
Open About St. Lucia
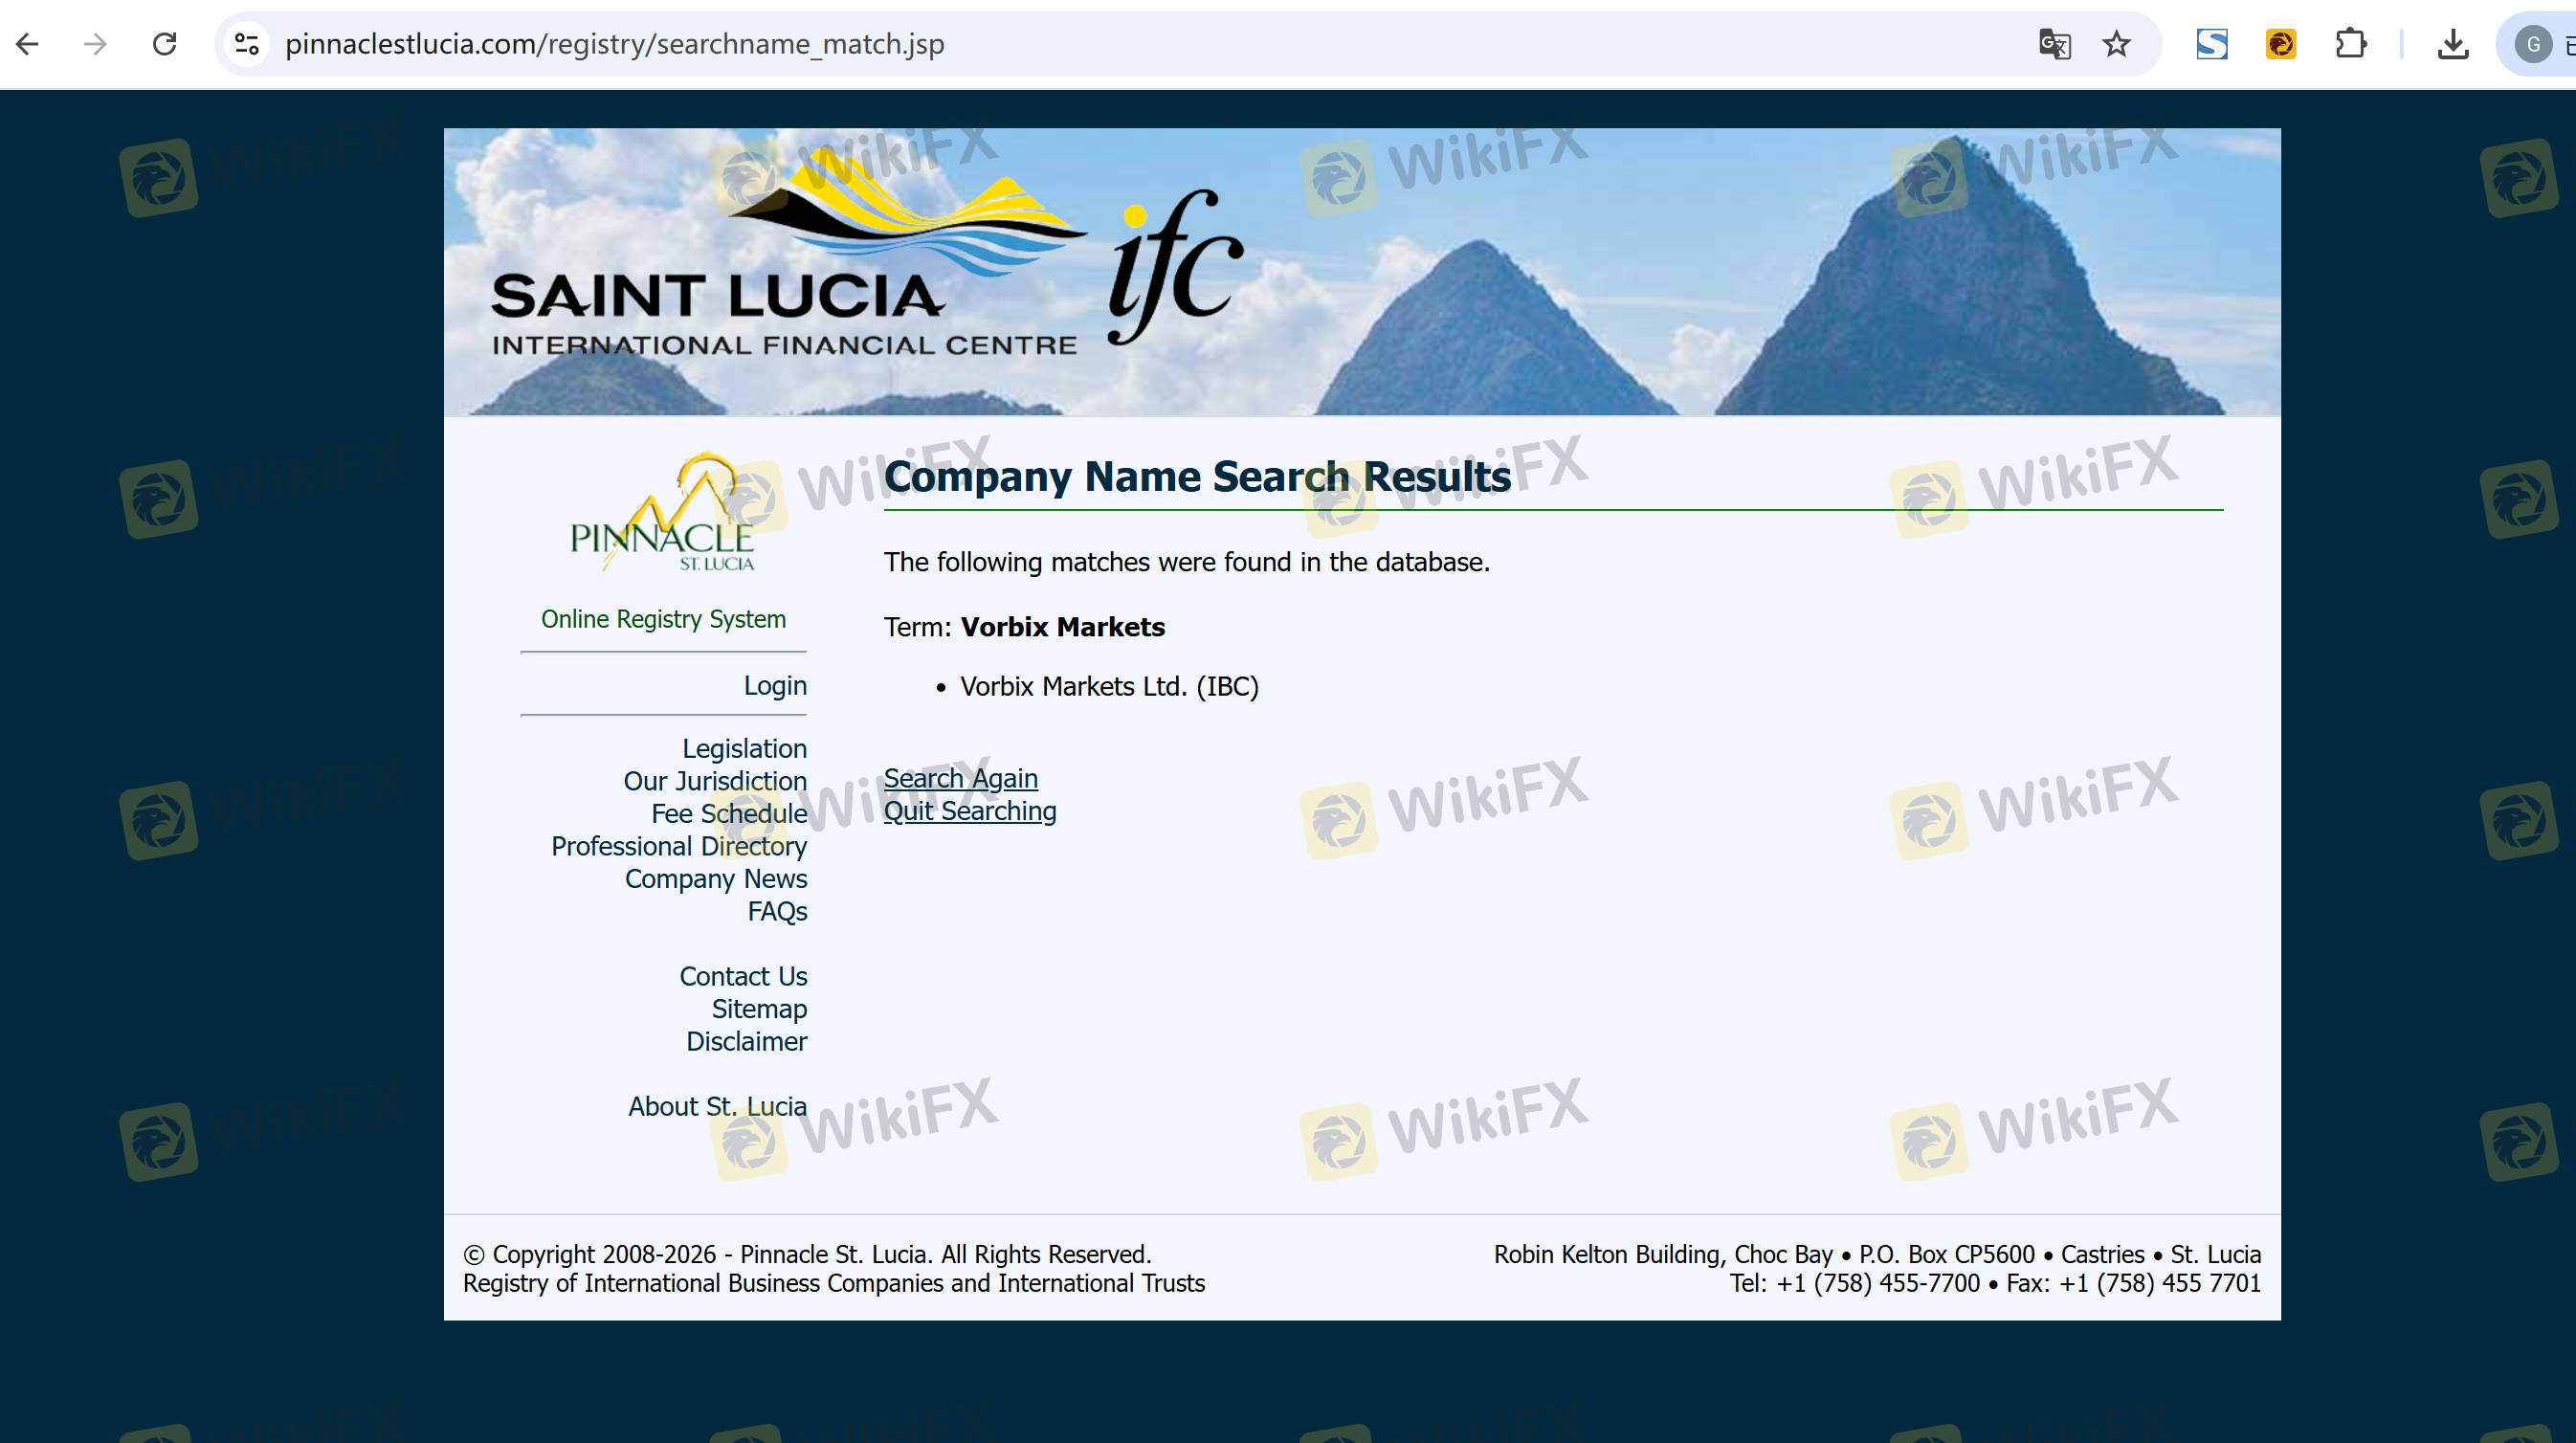pos(717,1106)
